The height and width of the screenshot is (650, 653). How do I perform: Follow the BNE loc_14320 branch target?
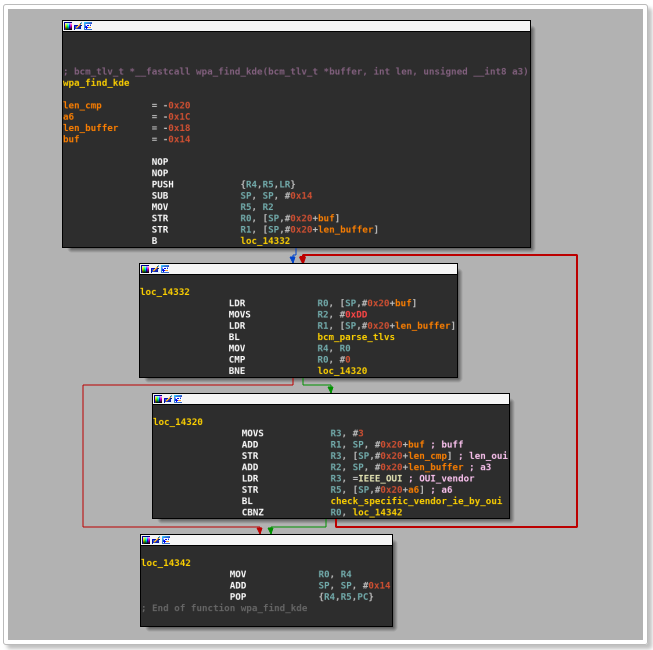coord(342,371)
